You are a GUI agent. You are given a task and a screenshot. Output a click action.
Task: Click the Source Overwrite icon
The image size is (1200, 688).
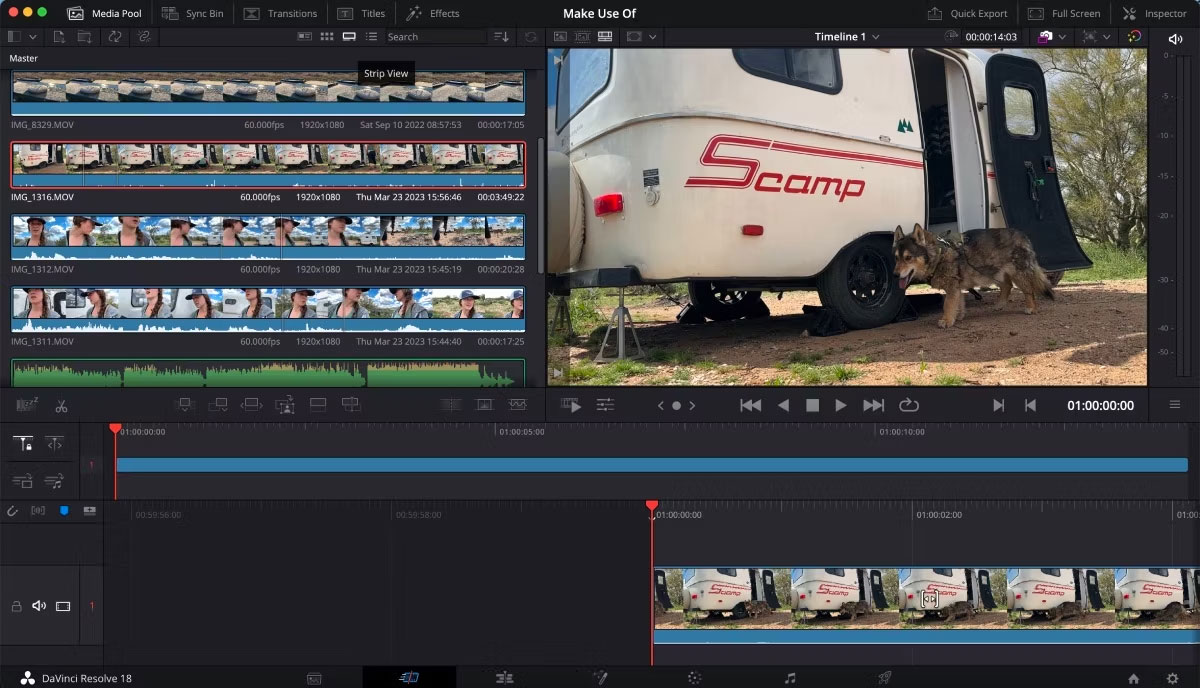pos(351,405)
